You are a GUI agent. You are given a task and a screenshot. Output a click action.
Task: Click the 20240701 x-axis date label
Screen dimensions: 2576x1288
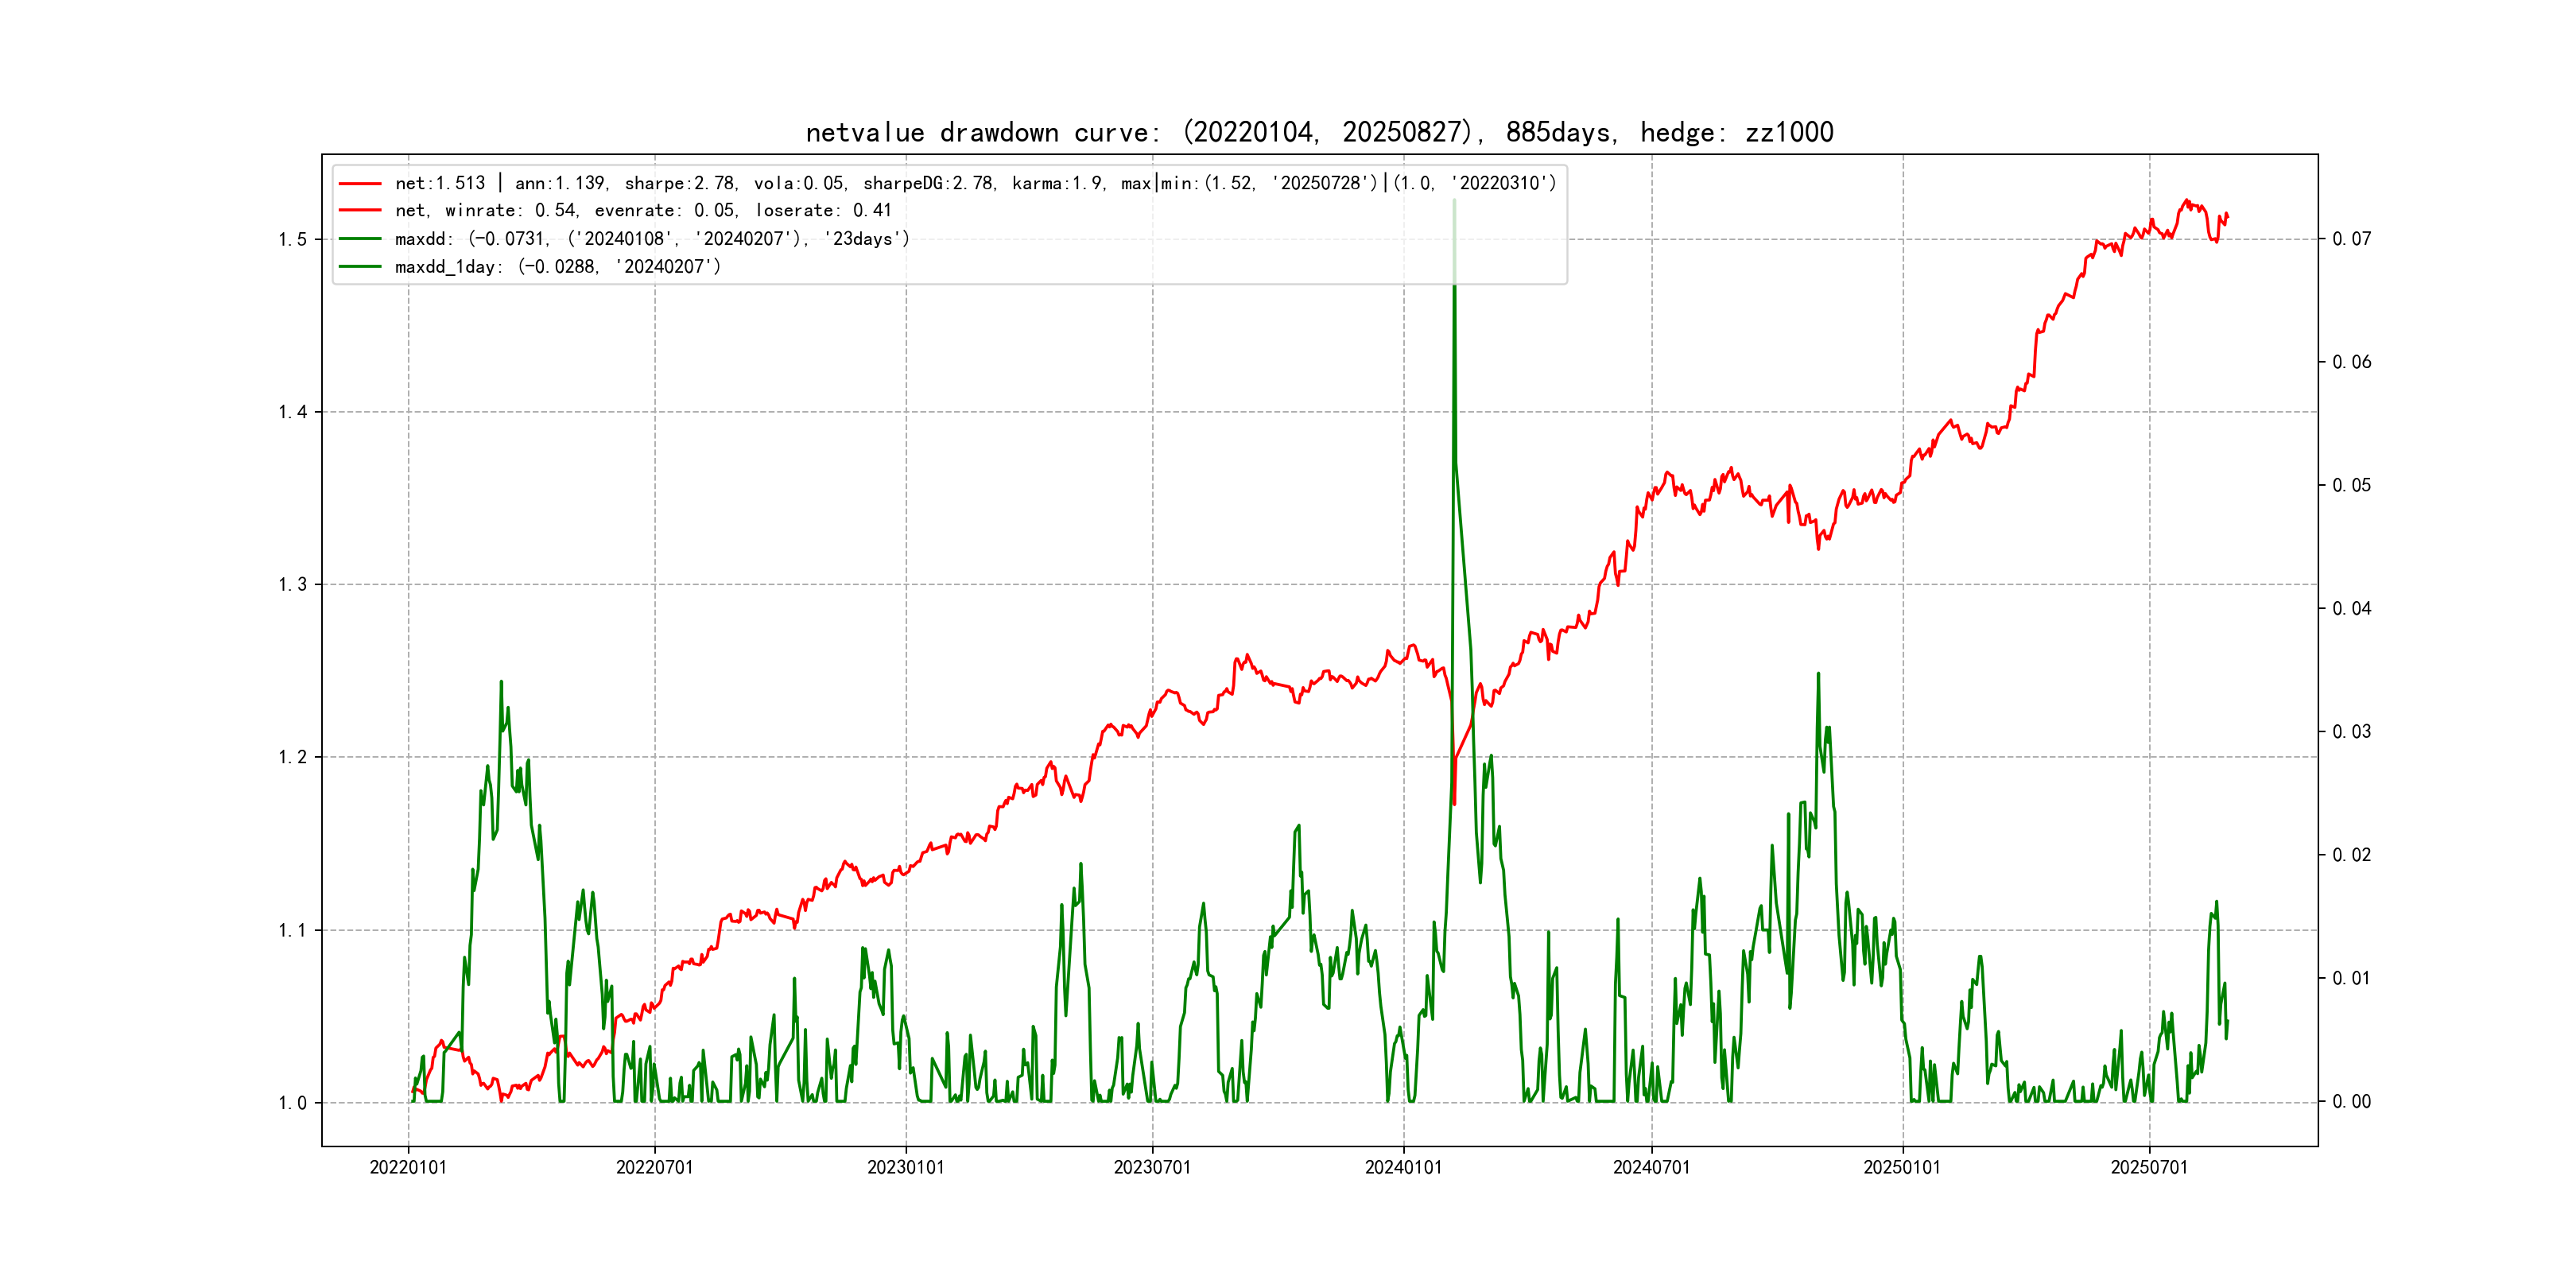(1651, 1168)
